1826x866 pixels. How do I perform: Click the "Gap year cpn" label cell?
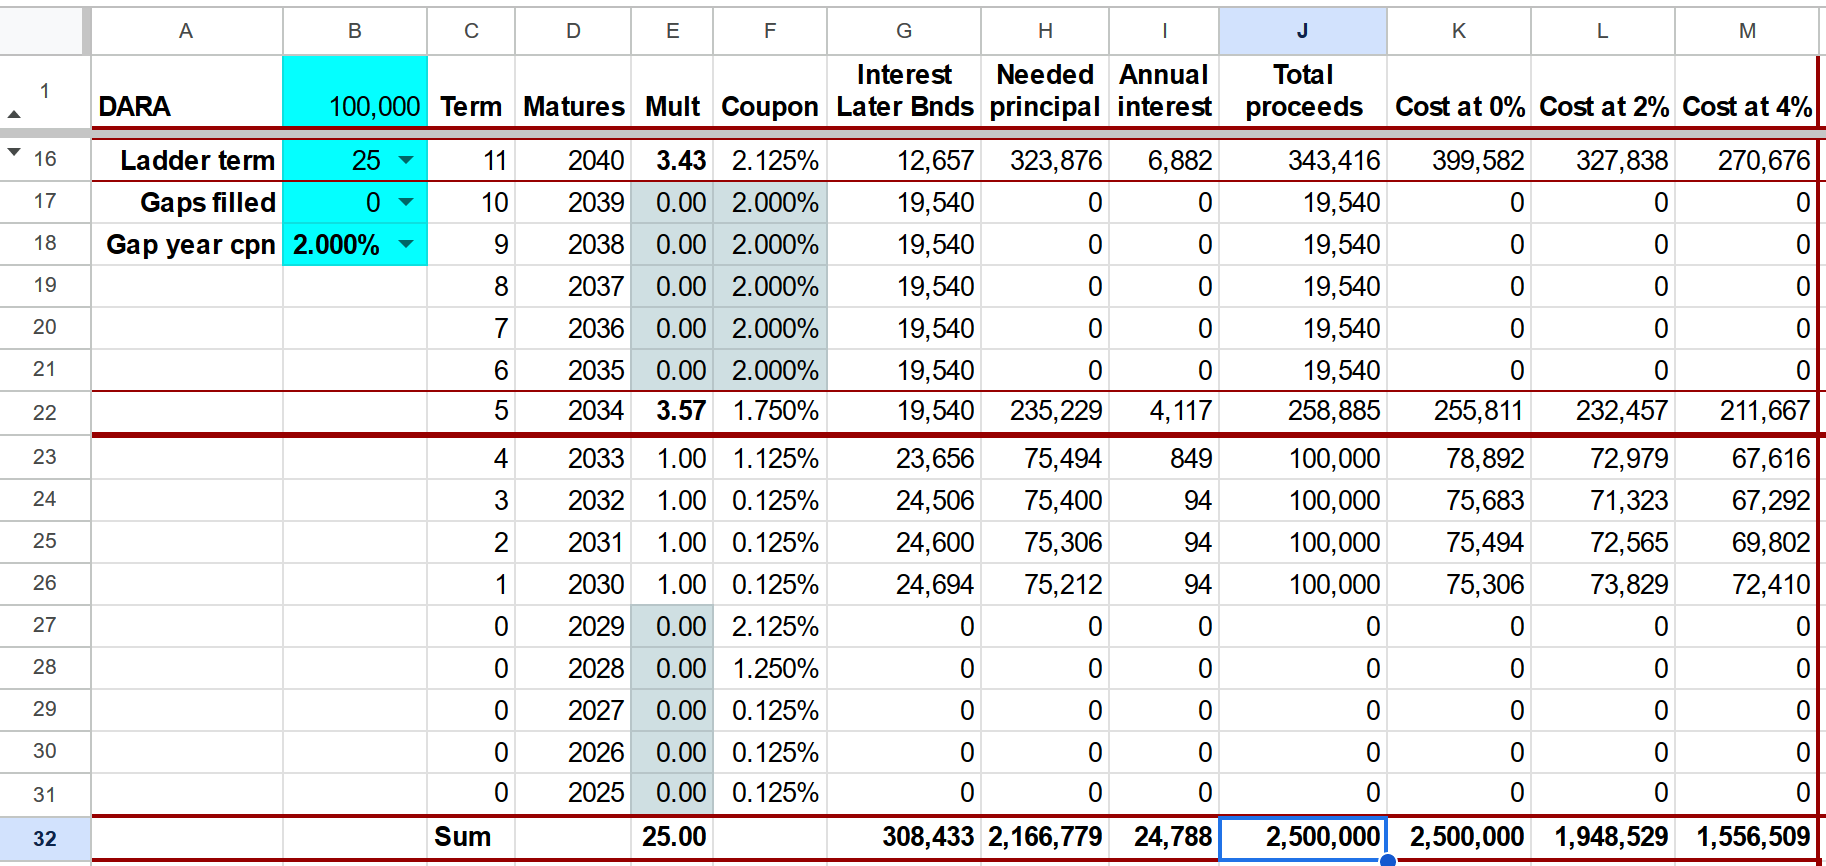187,244
